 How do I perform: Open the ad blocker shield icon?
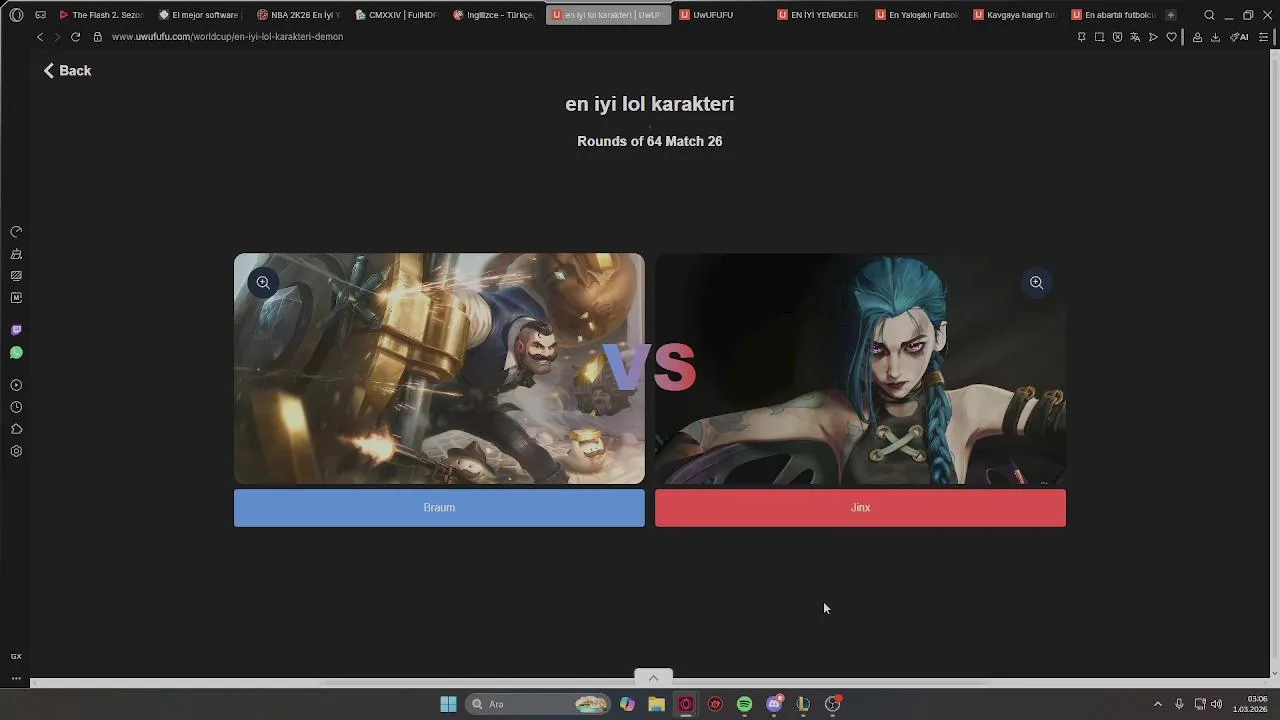pos(1117,37)
